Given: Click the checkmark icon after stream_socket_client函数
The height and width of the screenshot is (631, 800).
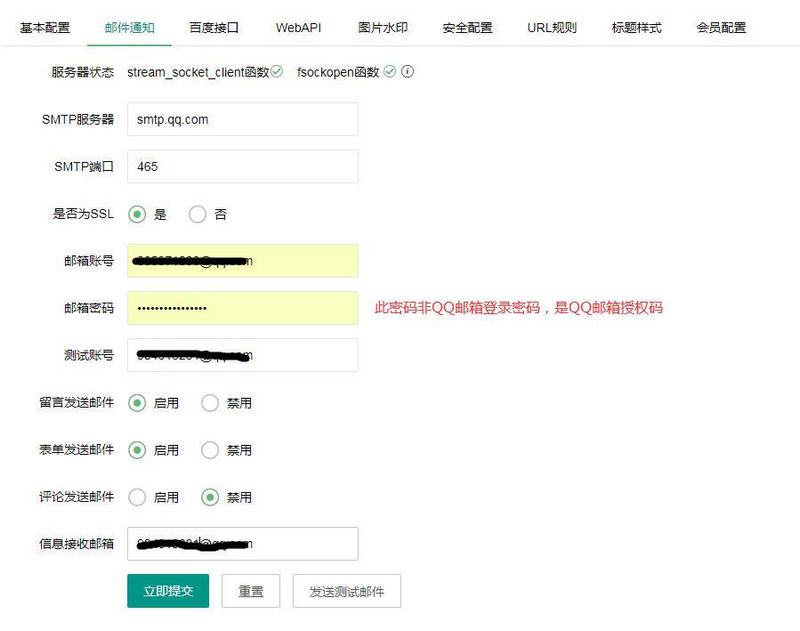Looking at the screenshot, I should click(277, 72).
